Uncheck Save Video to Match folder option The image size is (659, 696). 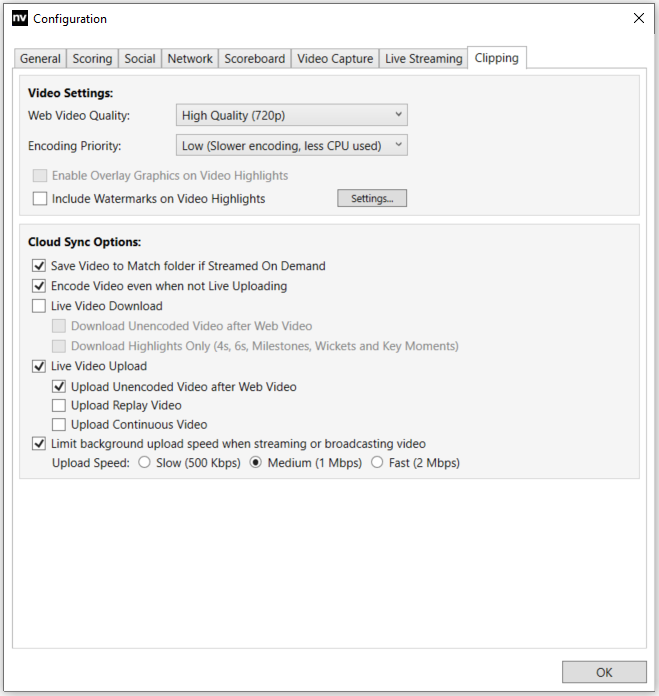(40, 266)
